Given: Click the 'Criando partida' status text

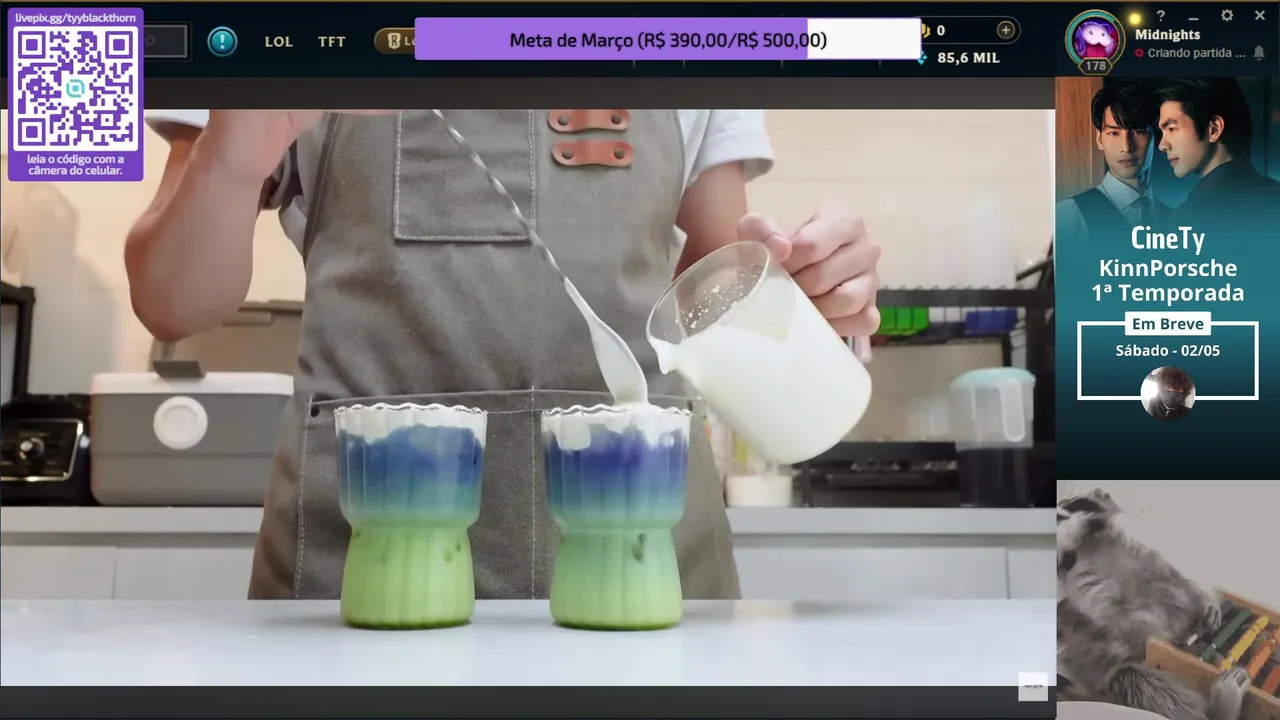Looking at the screenshot, I should pos(1196,53).
